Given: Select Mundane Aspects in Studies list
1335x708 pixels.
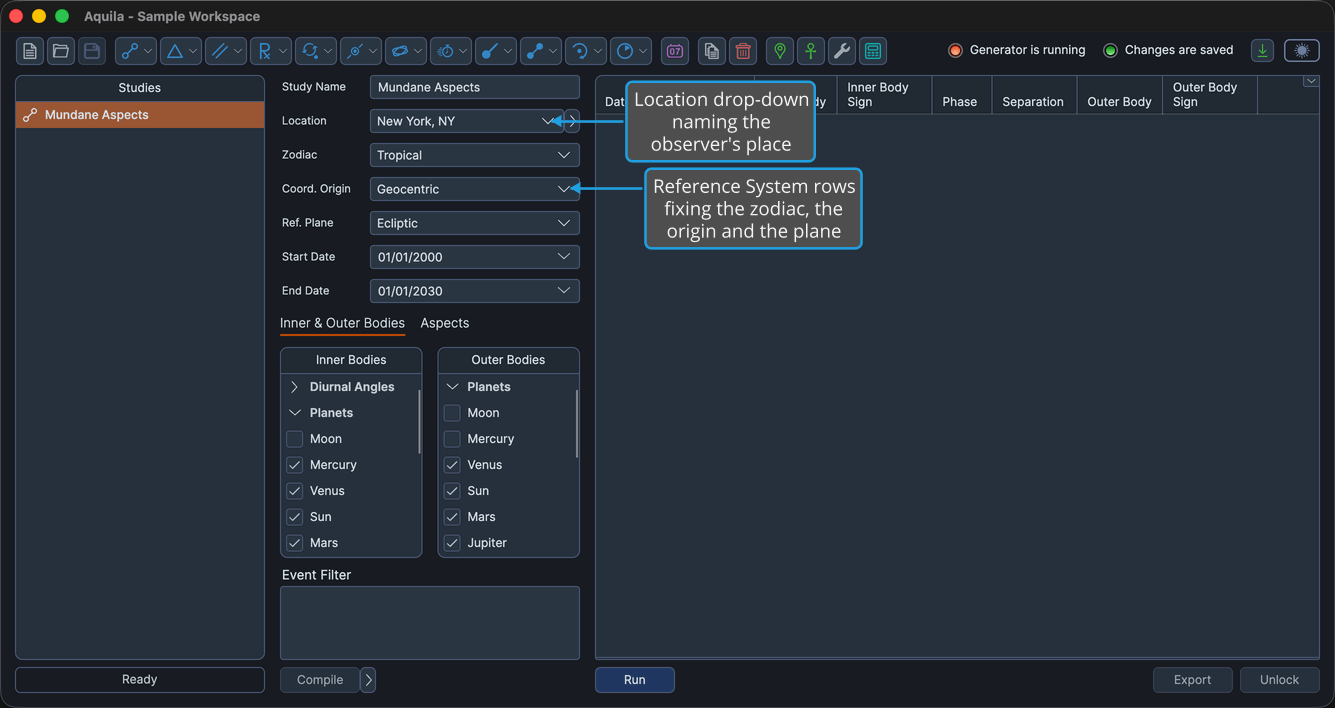Looking at the screenshot, I should (x=140, y=115).
